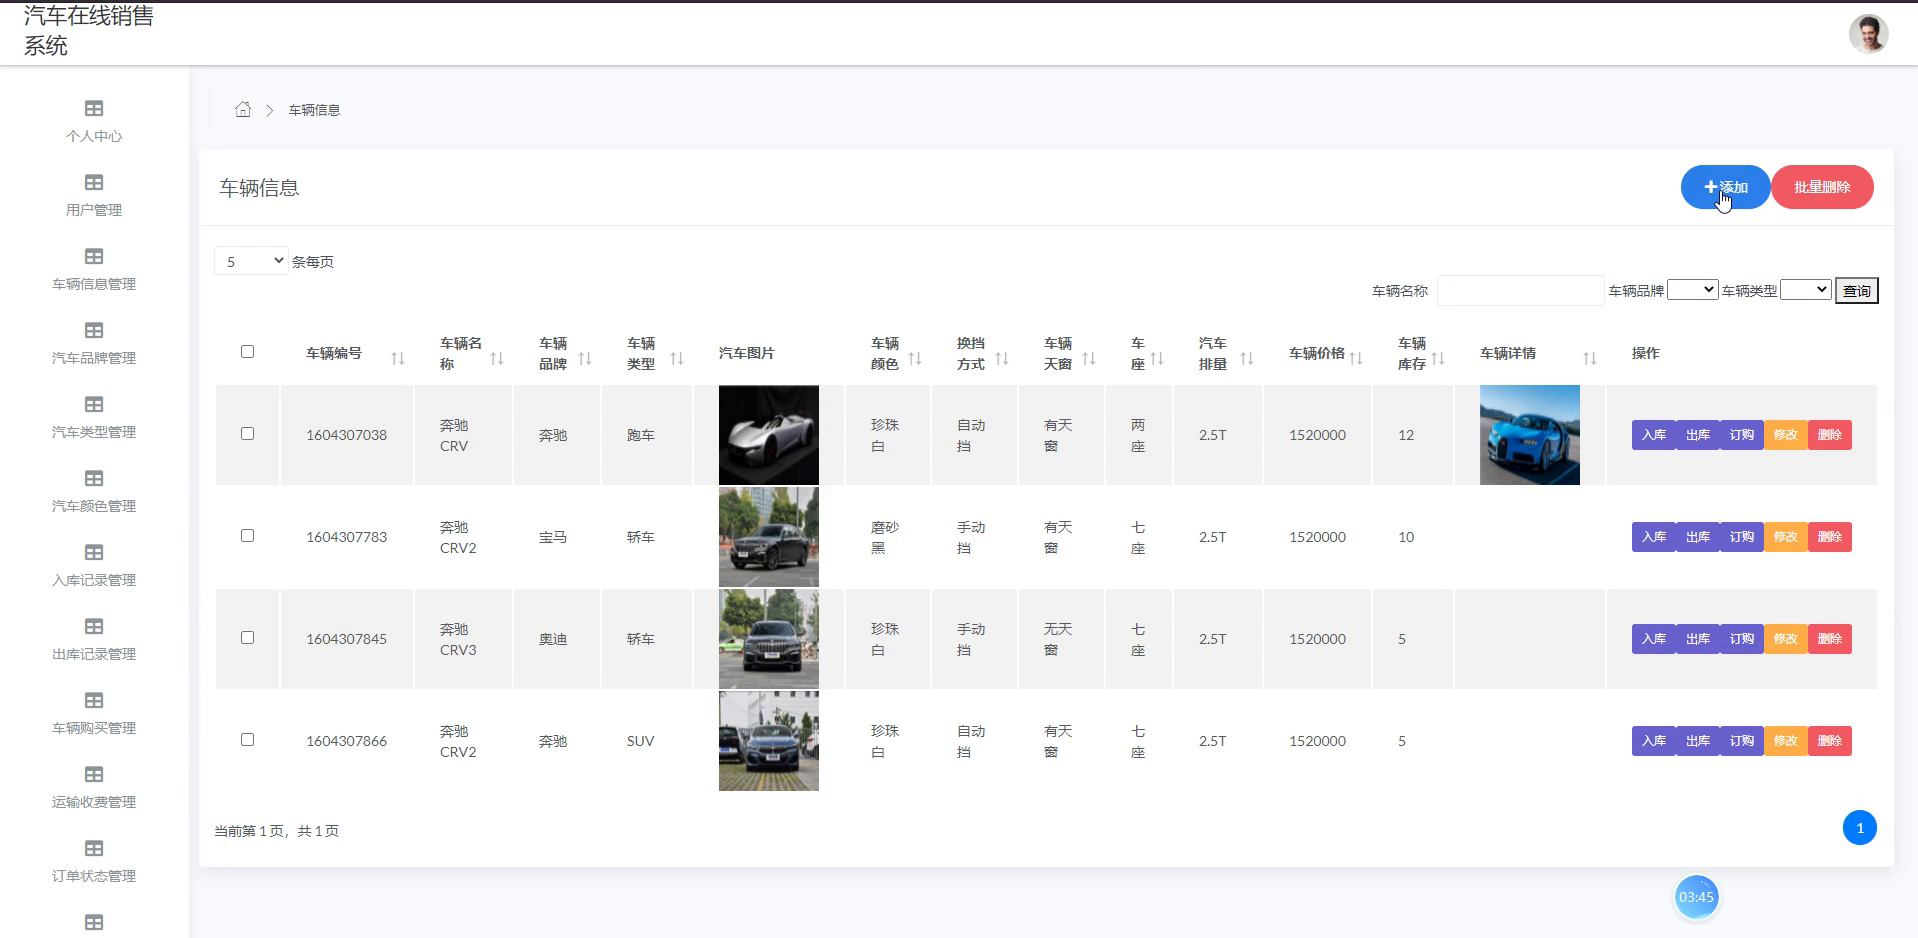
Task: Sort by 车辆价格 column arrows
Action: [x=1356, y=358]
